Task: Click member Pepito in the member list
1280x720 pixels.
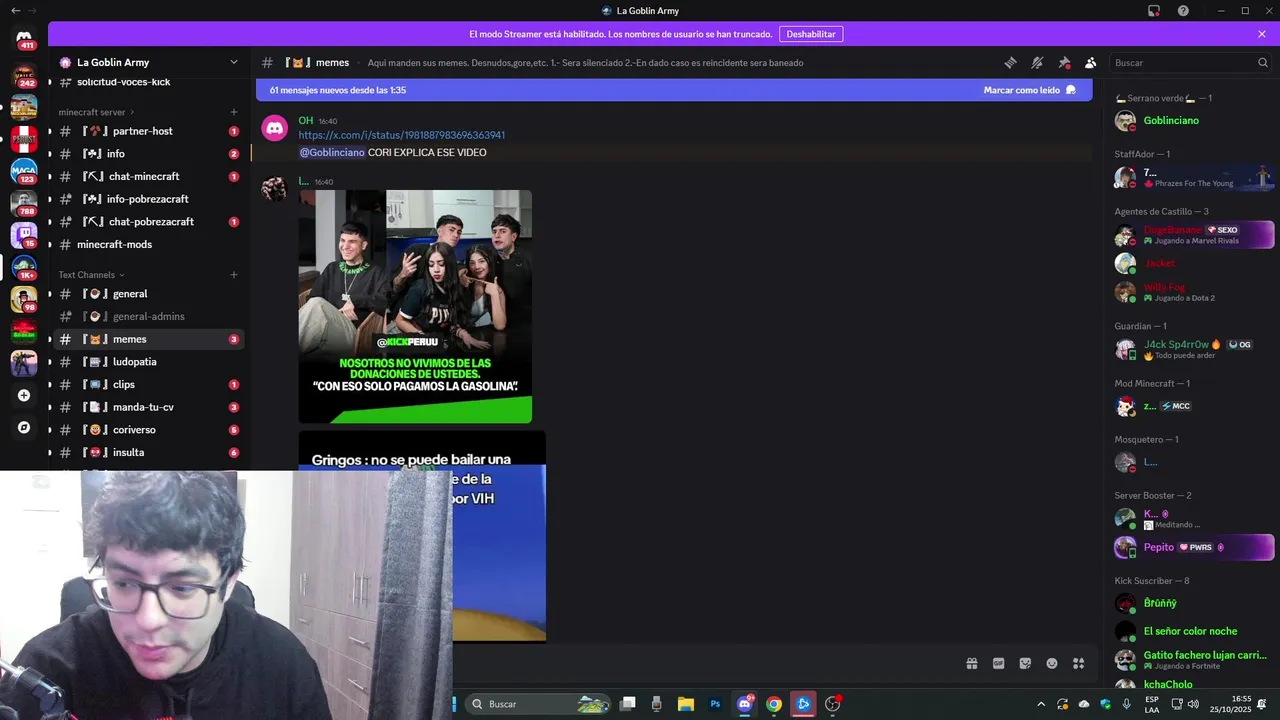Action: click(1193, 547)
